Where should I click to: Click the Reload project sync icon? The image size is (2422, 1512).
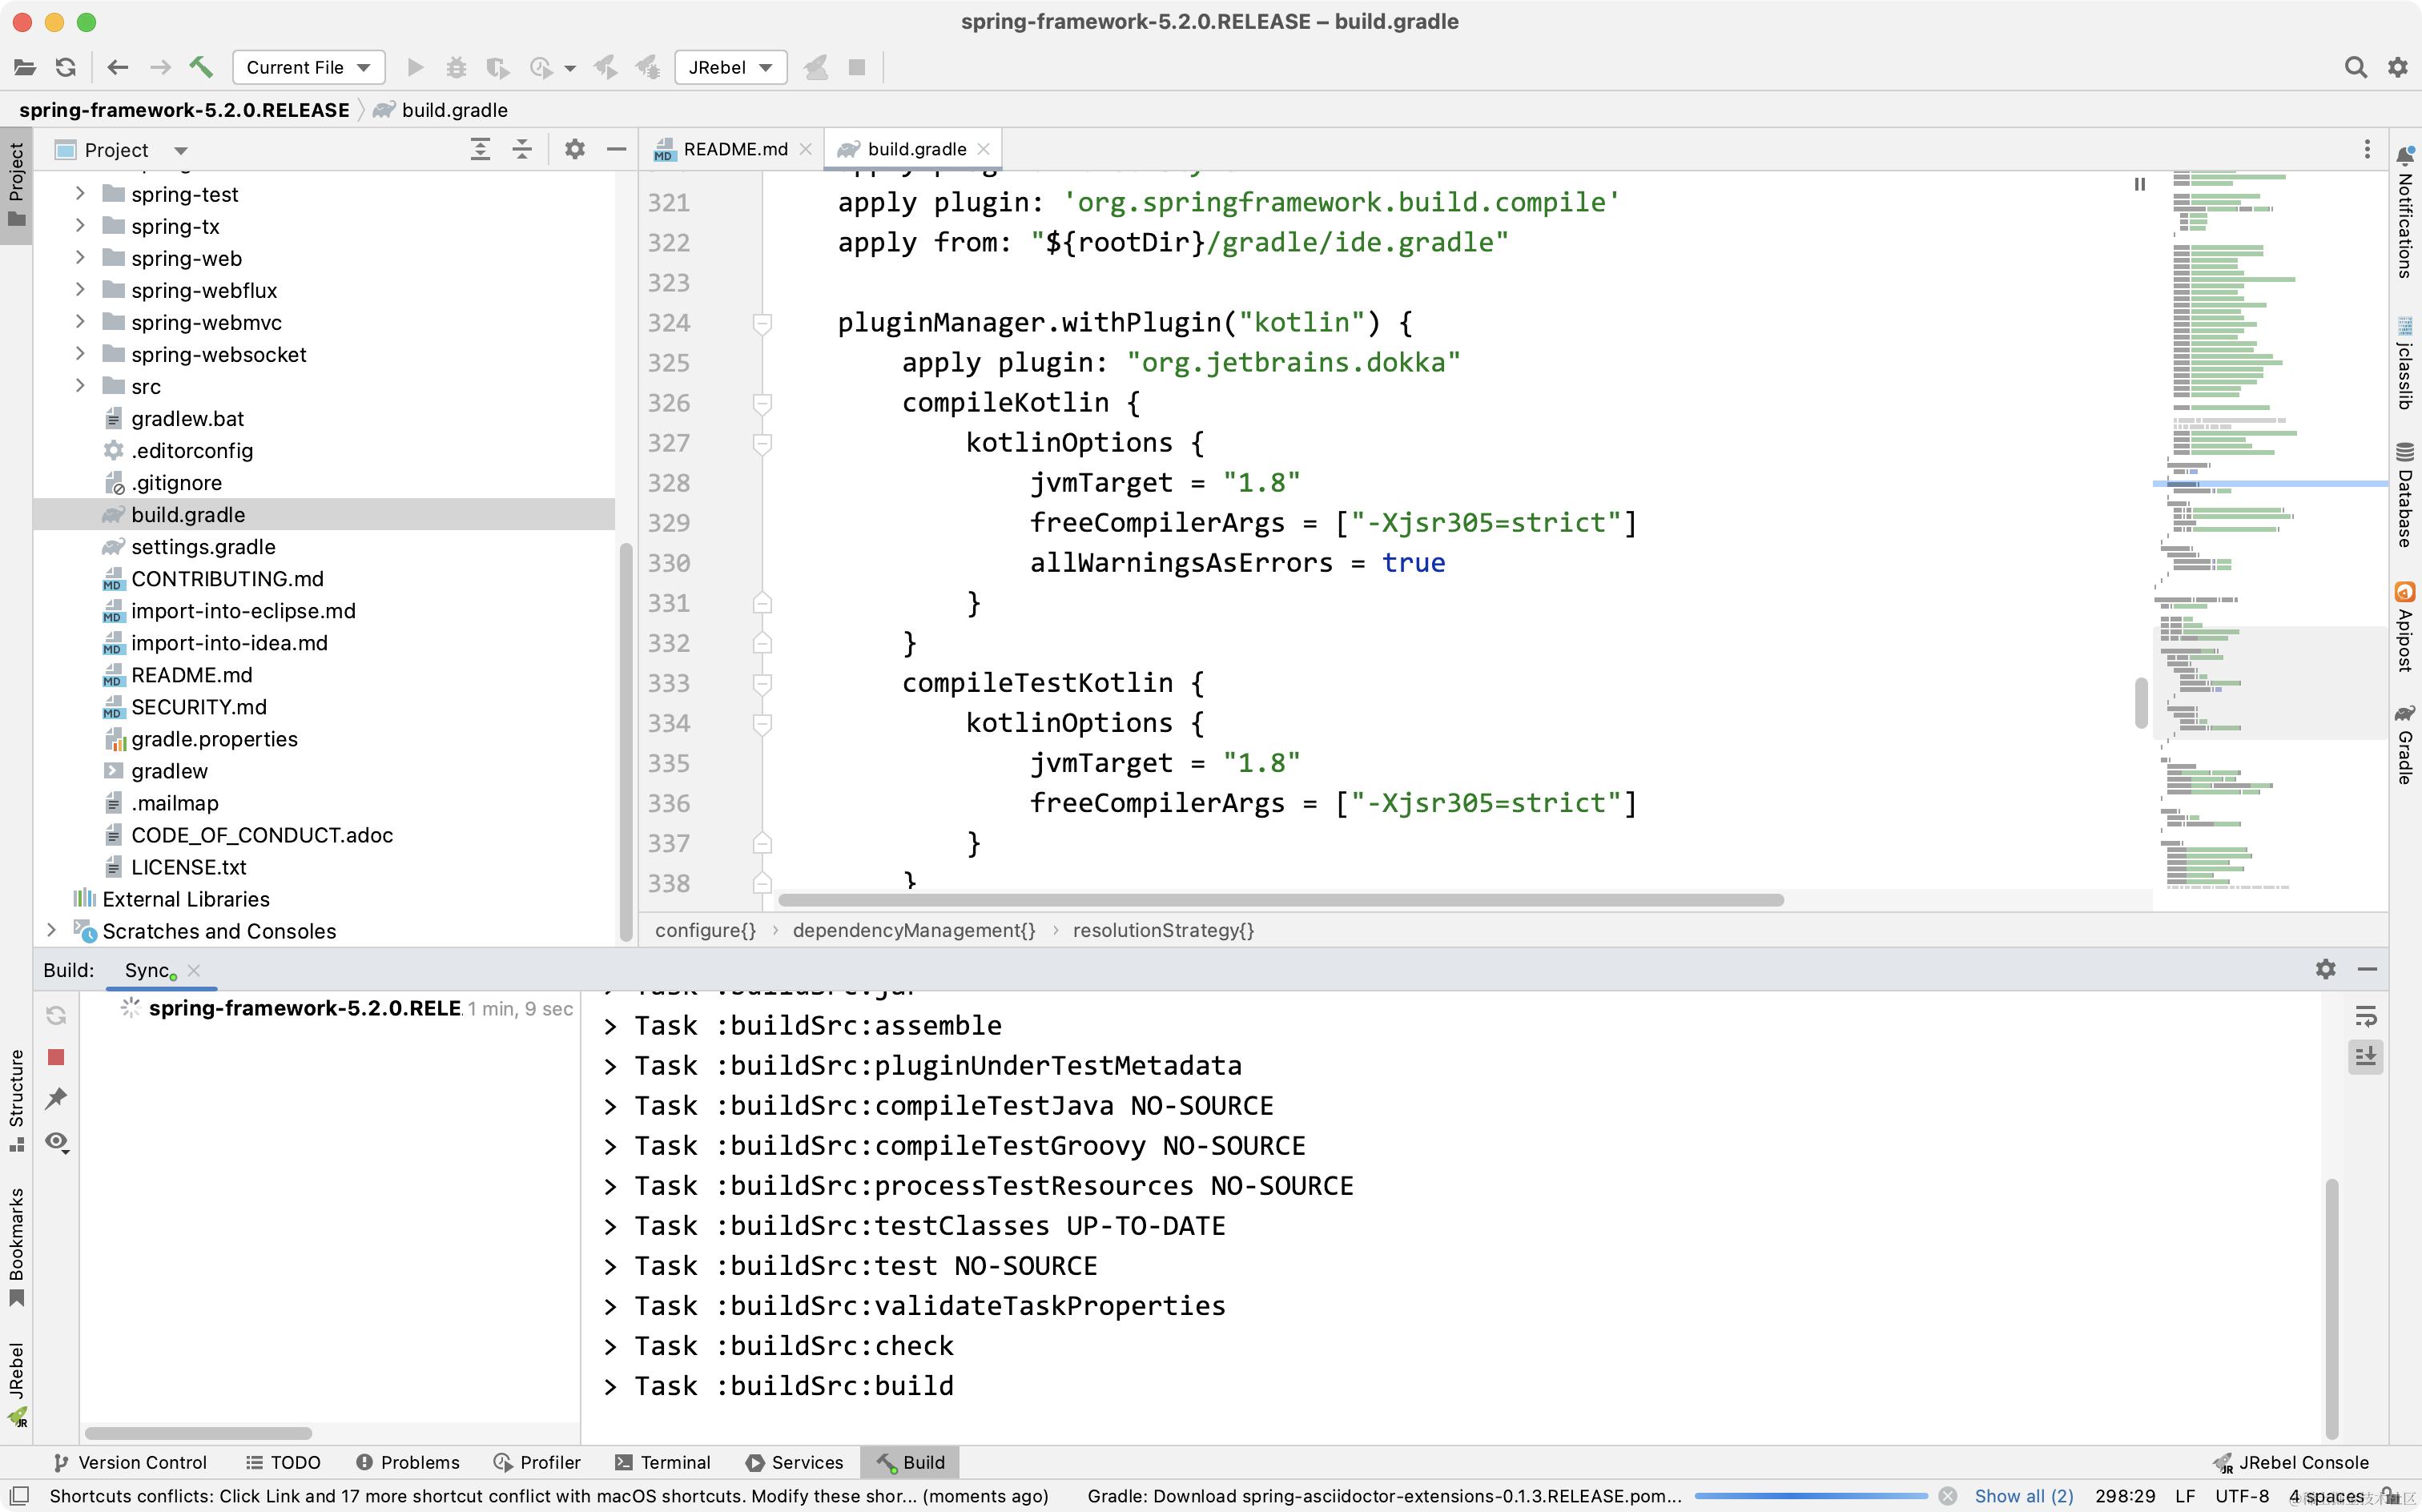(66, 67)
